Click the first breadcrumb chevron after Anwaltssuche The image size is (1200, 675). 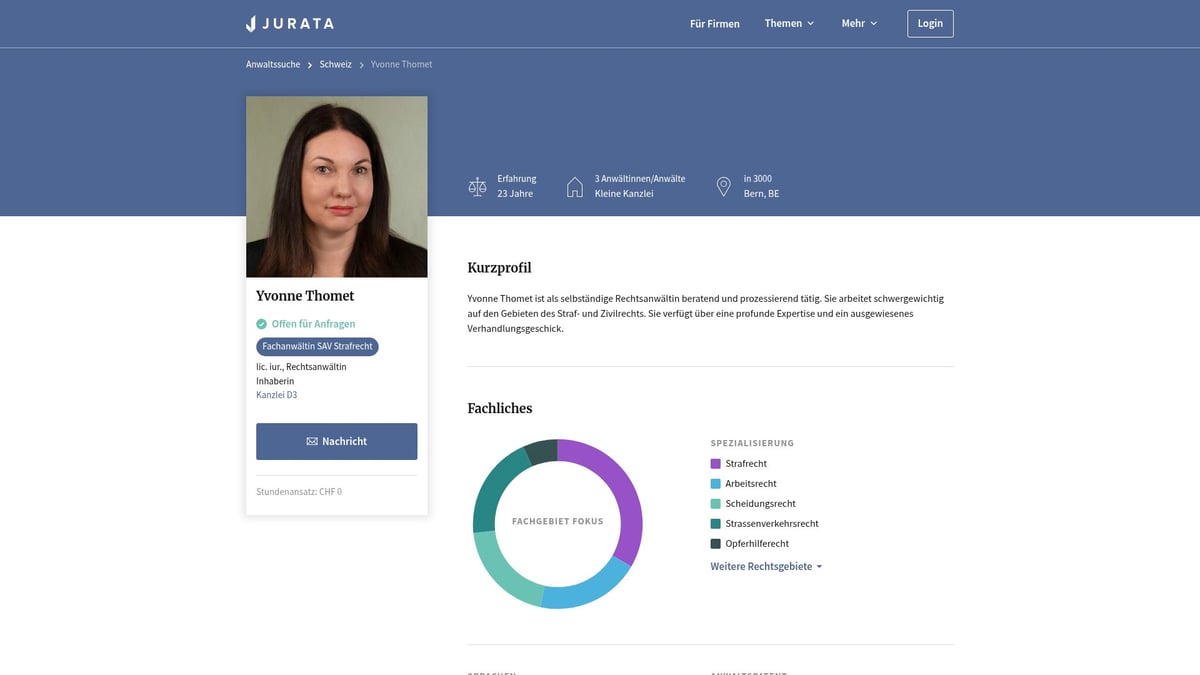(x=310, y=65)
